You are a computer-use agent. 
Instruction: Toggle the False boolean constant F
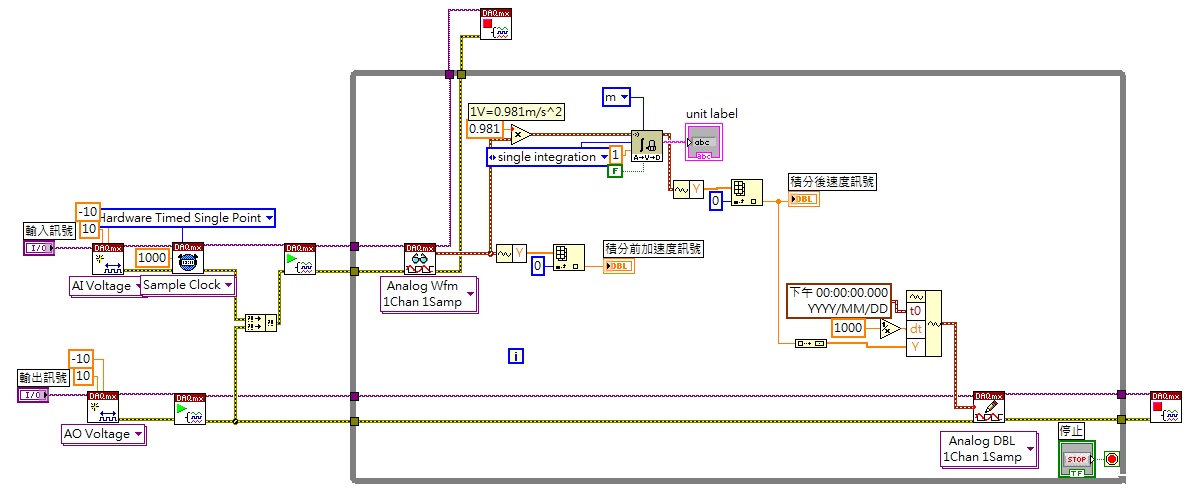tap(615, 172)
